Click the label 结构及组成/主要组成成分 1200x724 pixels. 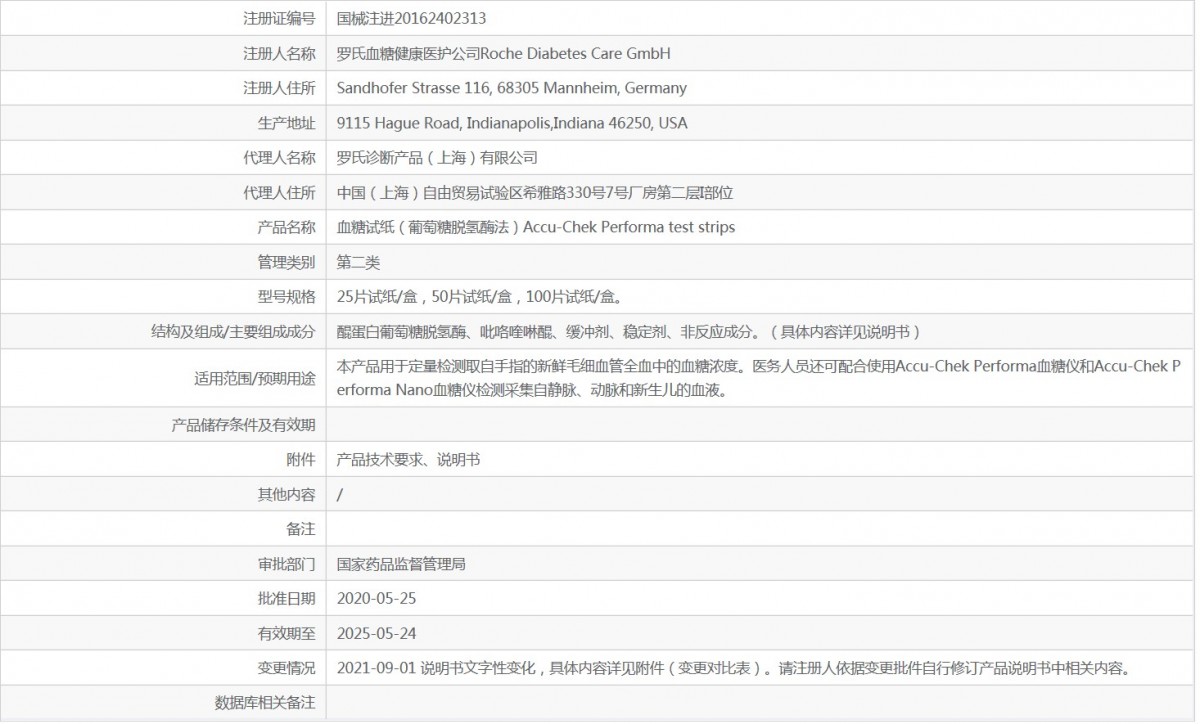pos(233,332)
